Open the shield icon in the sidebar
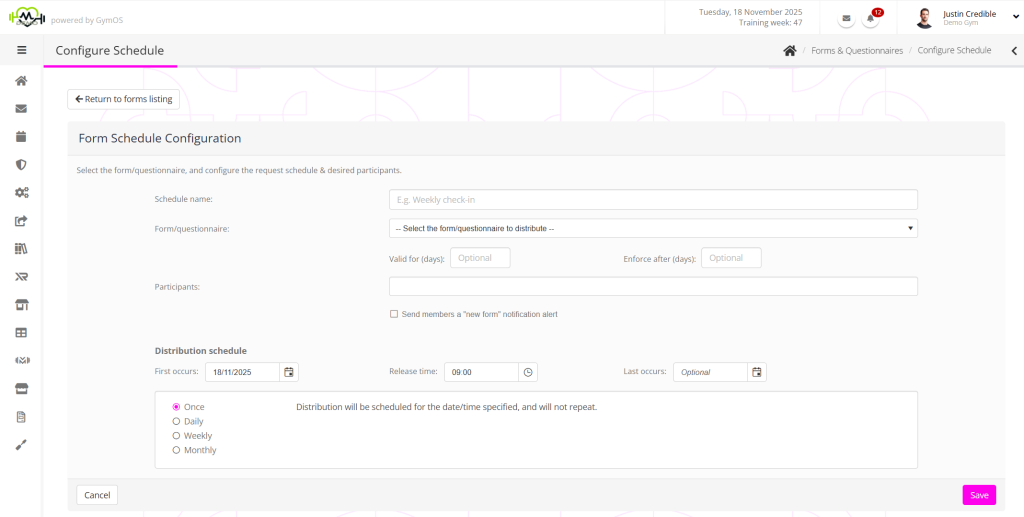The width and height of the screenshot is (1024, 517). click(21, 164)
